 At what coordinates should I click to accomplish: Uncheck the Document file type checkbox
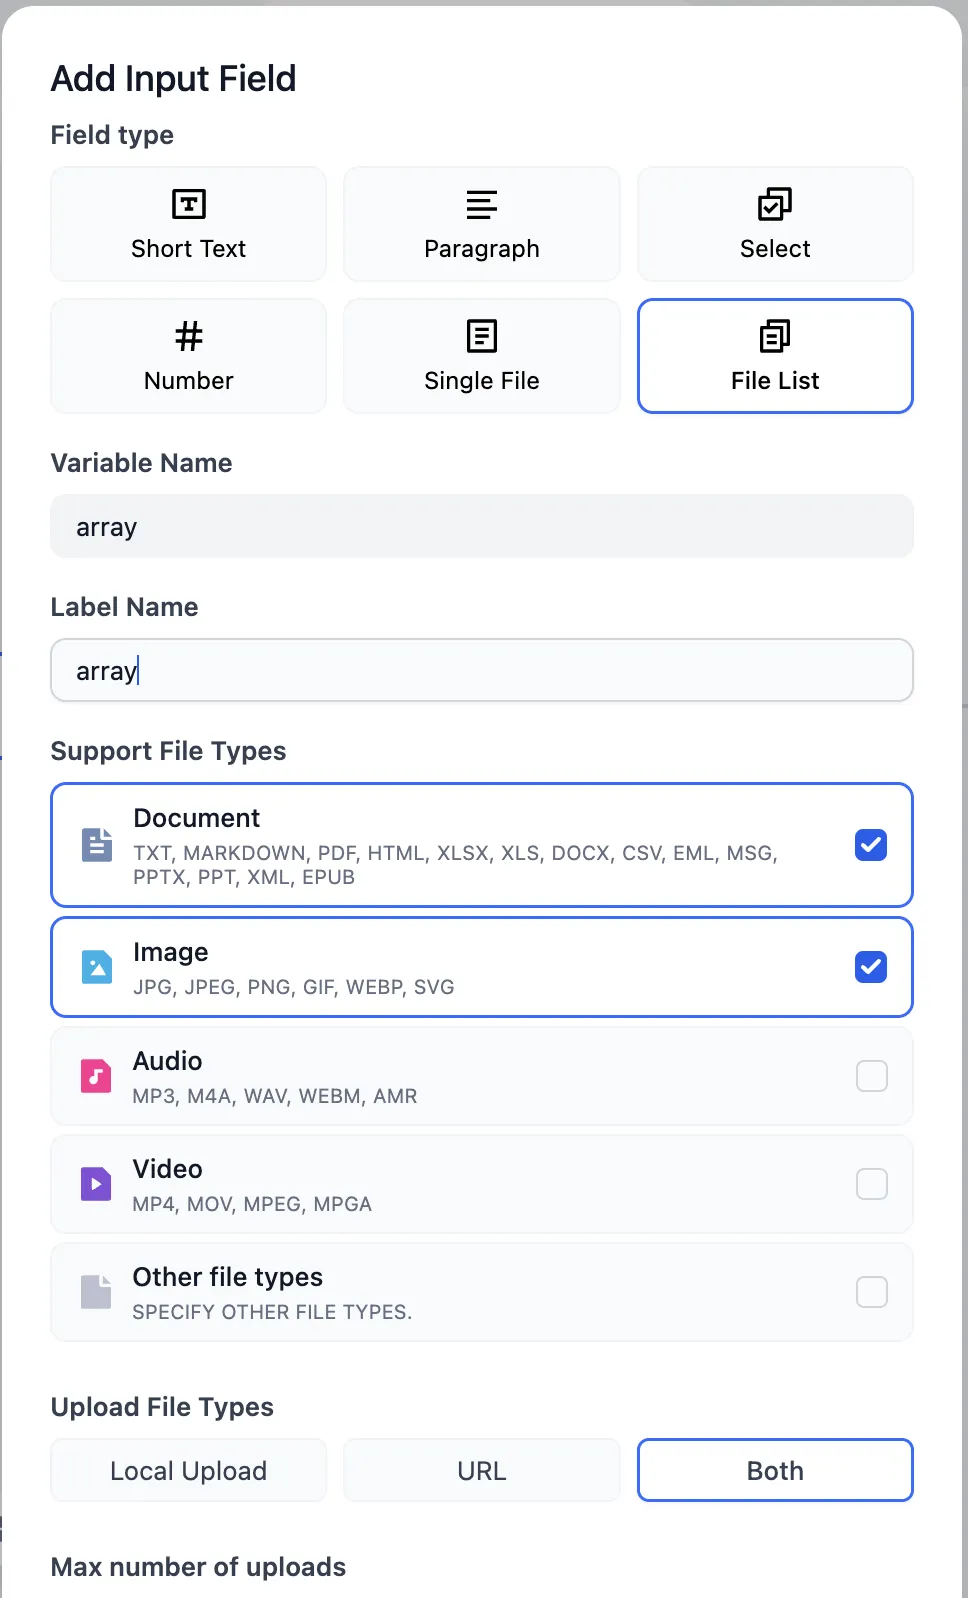tap(871, 845)
